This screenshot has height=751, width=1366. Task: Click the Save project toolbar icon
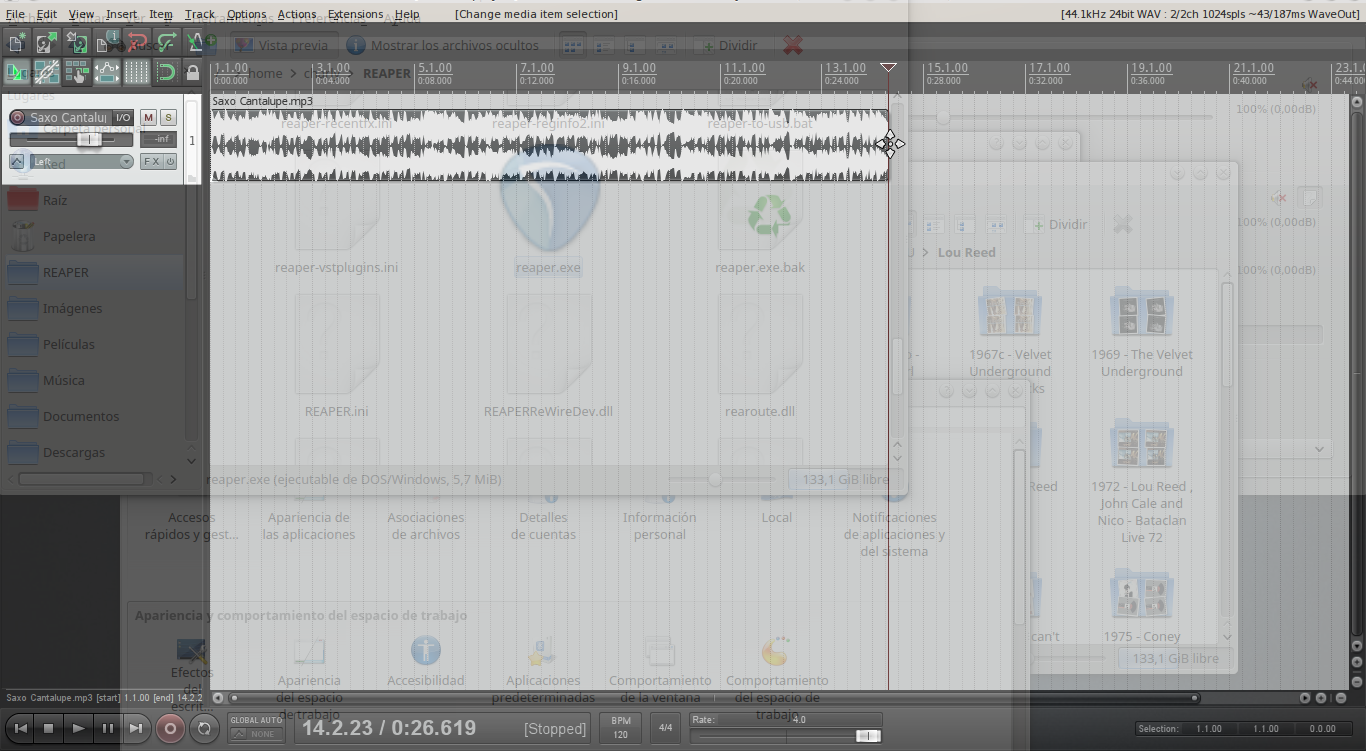tap(76, 42)
